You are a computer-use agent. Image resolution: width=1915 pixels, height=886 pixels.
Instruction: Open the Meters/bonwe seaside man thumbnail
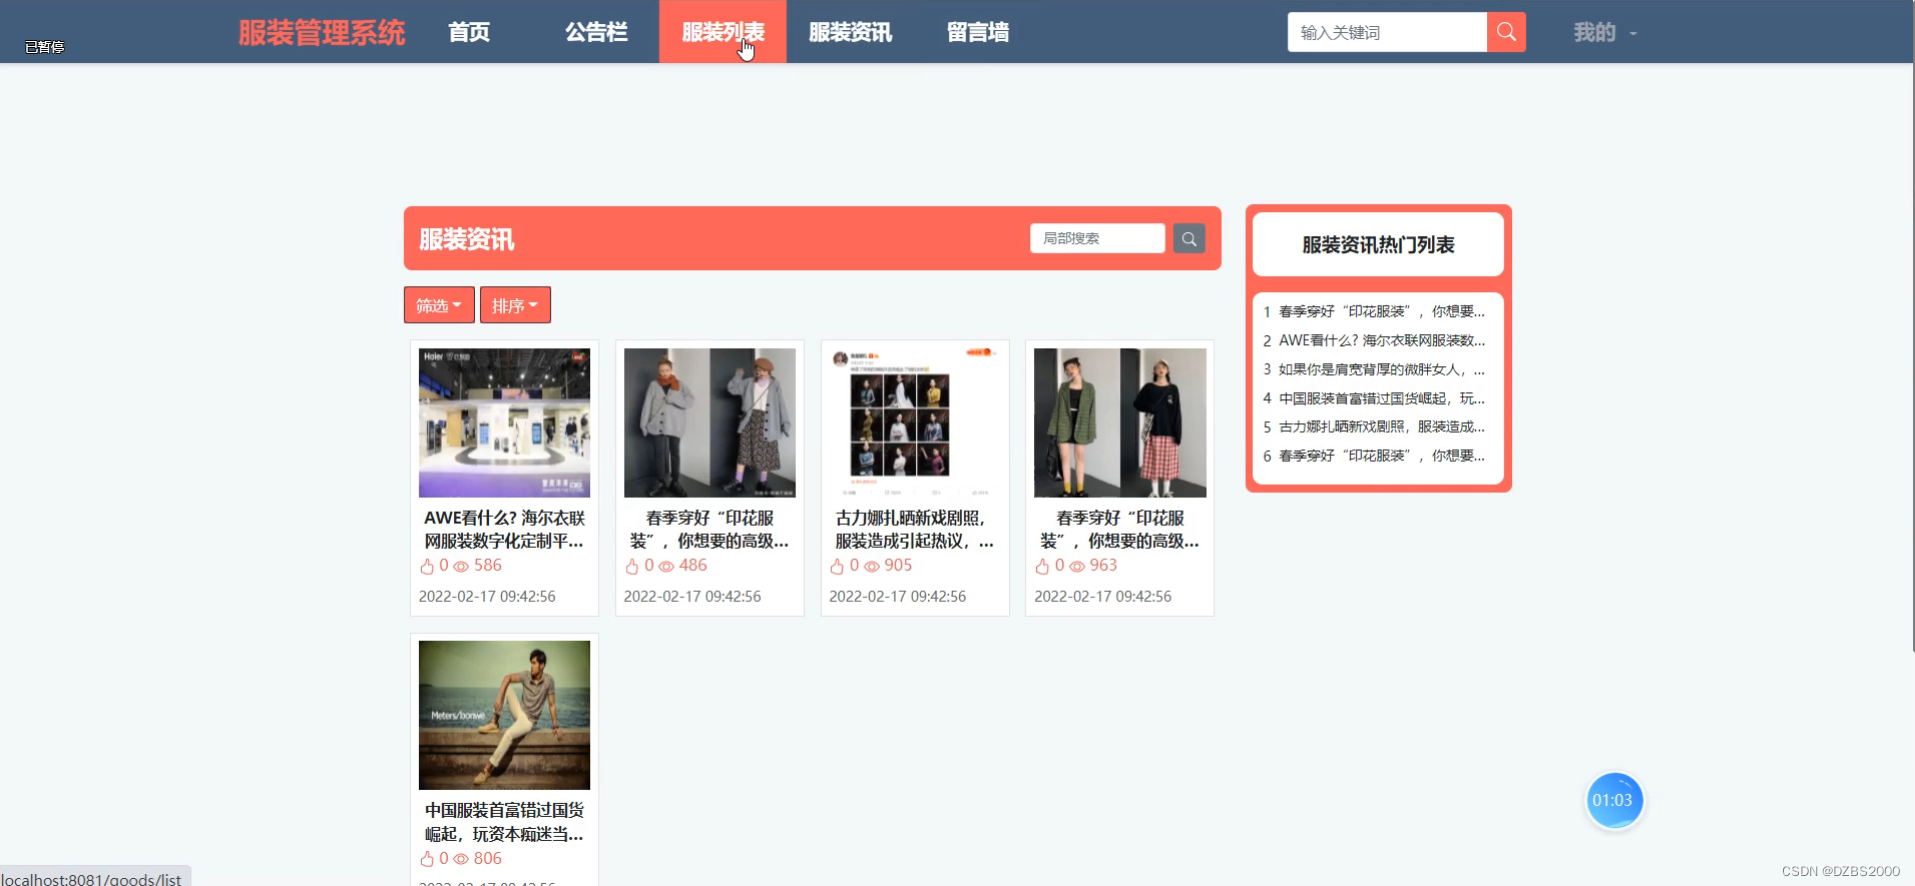point(504,715)
